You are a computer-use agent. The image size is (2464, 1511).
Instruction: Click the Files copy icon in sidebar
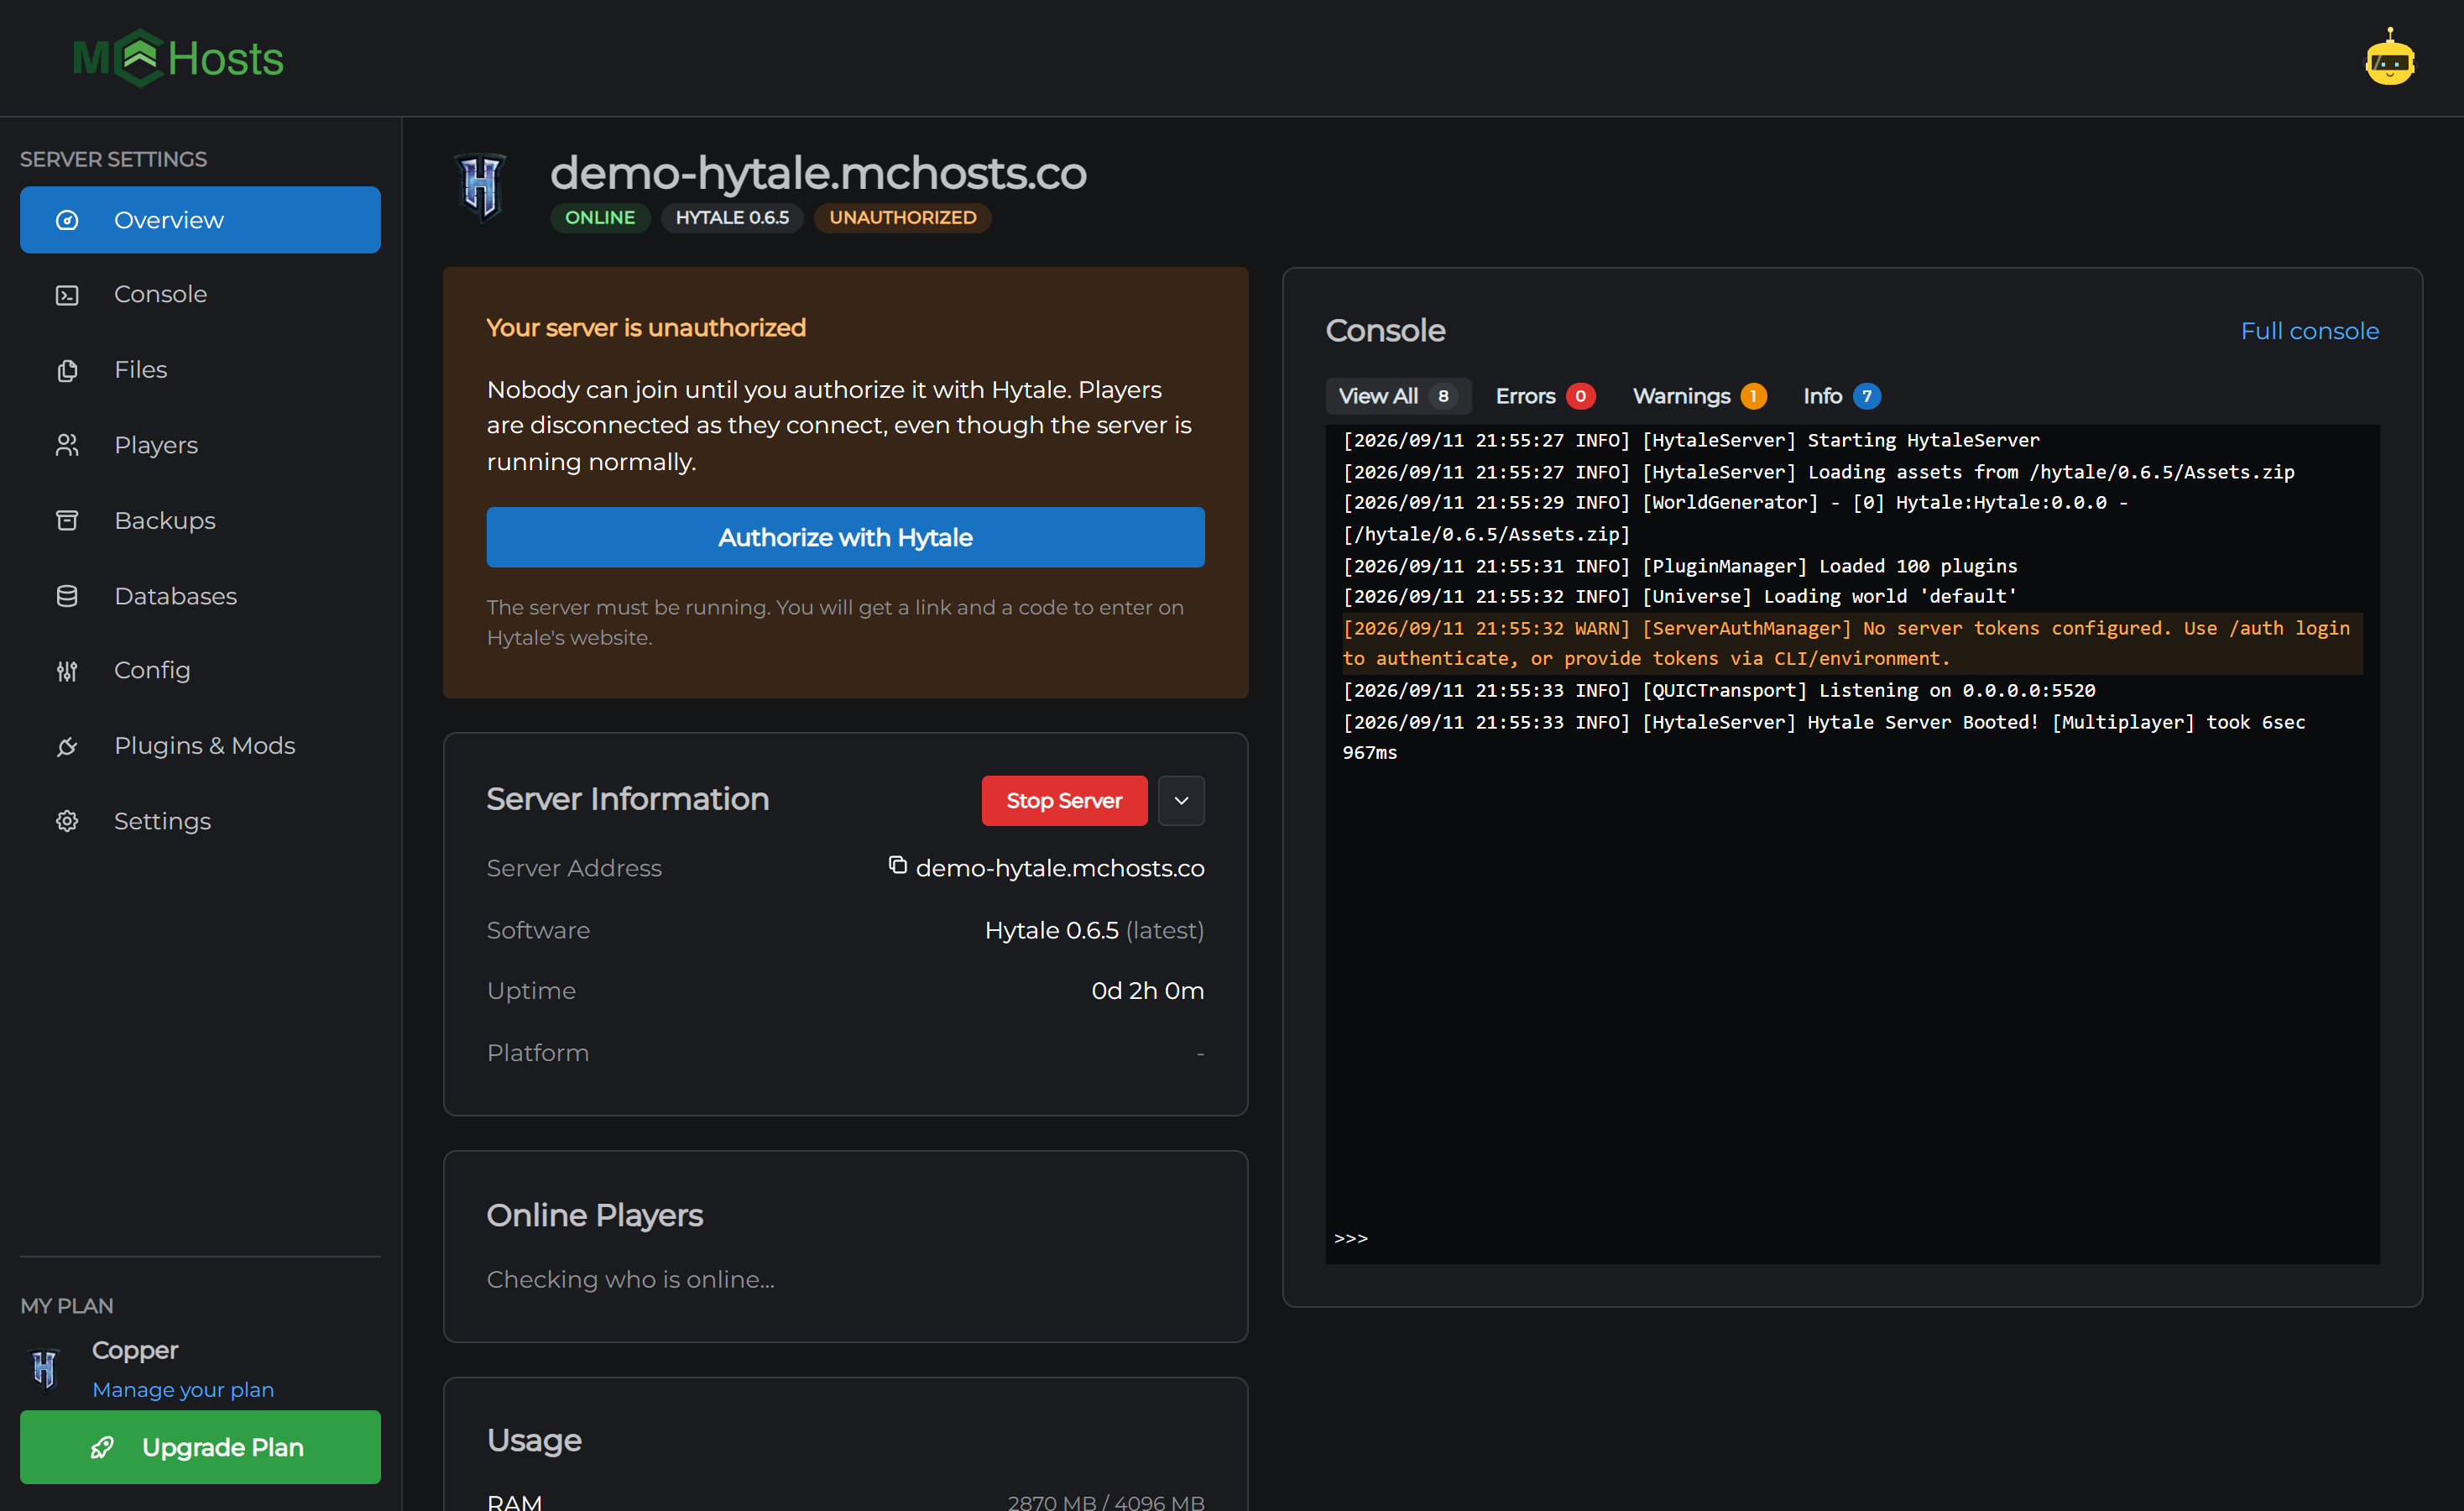point(67,370)
